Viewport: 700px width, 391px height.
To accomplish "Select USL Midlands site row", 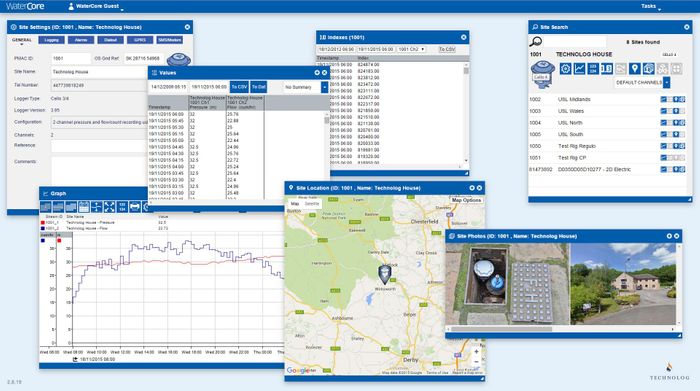I will (608, 100).
